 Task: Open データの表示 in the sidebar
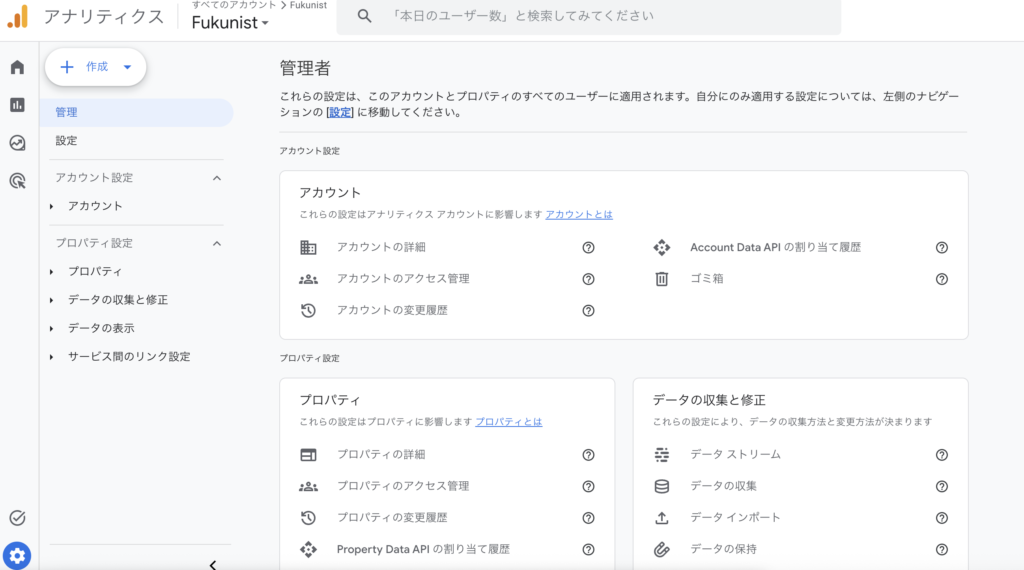pyautogui.click(x=101, y=328)
